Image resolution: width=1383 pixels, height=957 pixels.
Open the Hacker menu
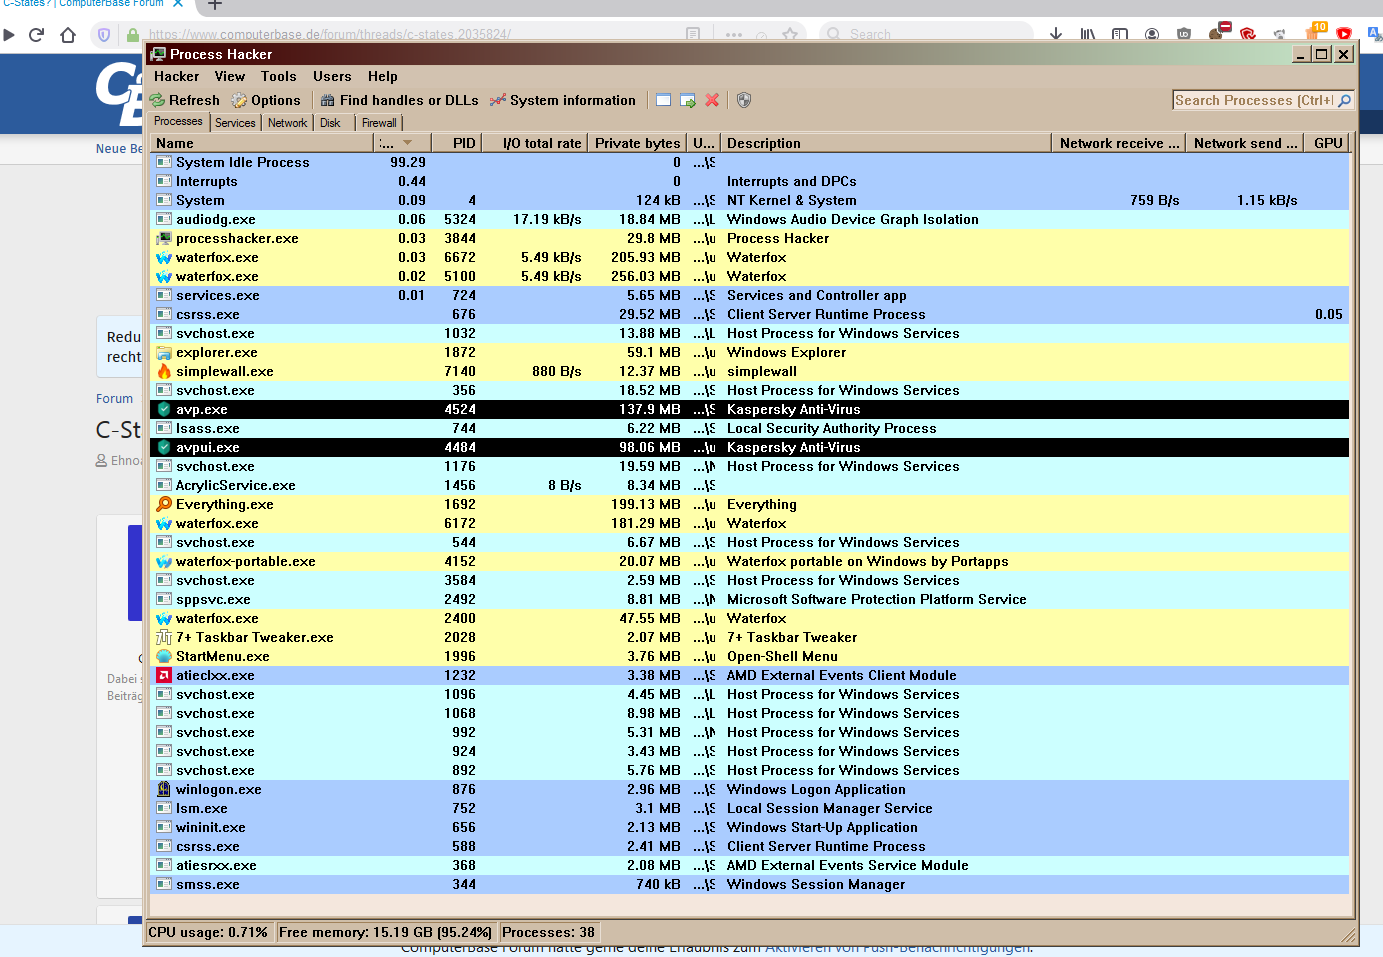(176, 76)
